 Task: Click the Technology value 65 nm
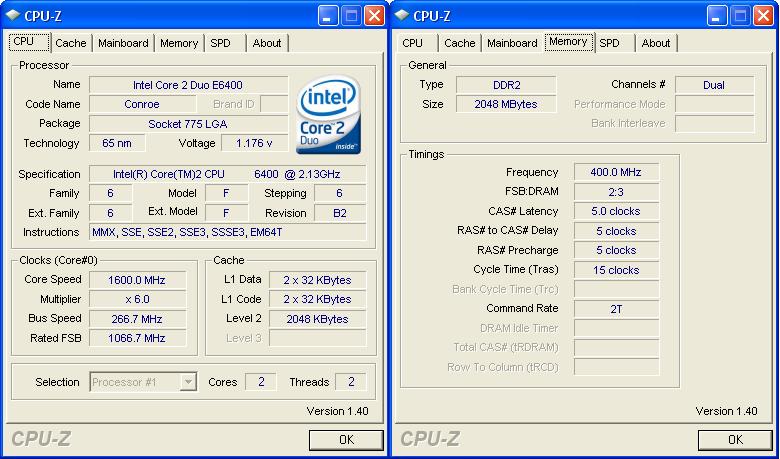117,143
